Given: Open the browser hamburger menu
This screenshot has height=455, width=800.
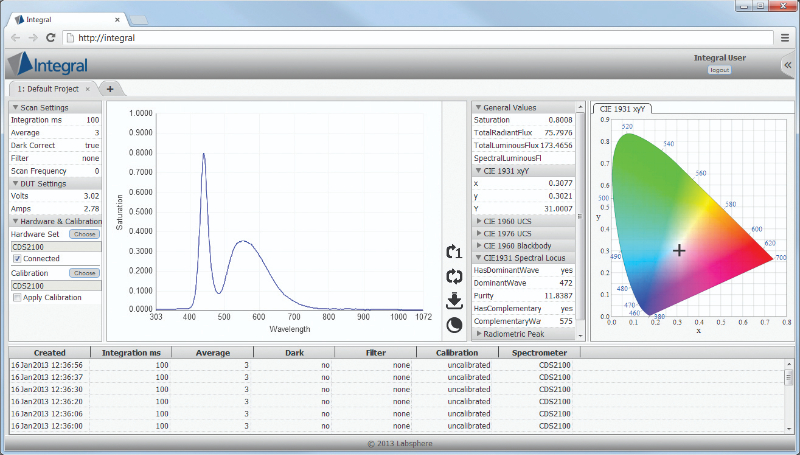Looking at the screenshot, I should 785,38.
